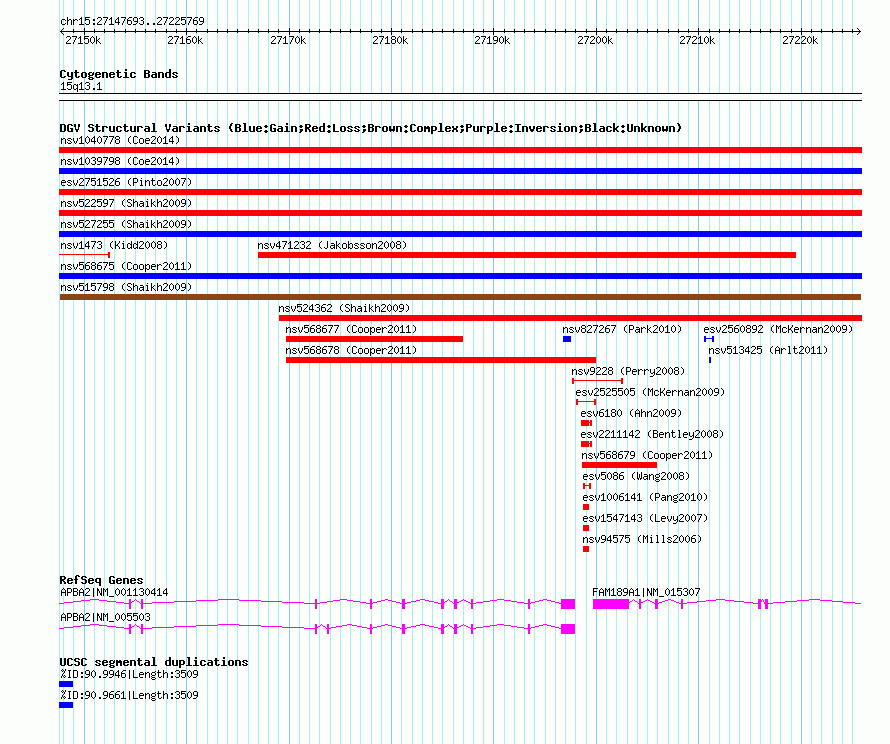The image size is (890, 744).
Task: Click the 27150k ruler tick label
Action: [x=83, y=40]
